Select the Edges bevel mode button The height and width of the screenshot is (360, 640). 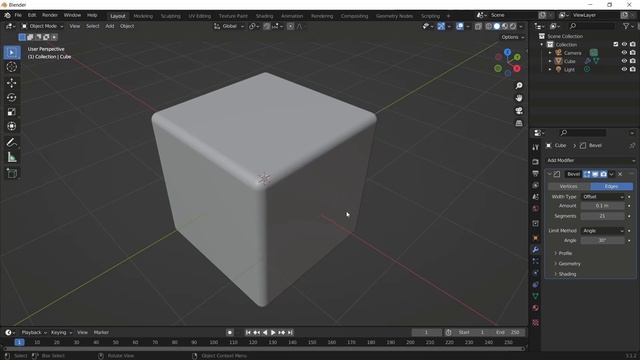click(x=611, y=186)
